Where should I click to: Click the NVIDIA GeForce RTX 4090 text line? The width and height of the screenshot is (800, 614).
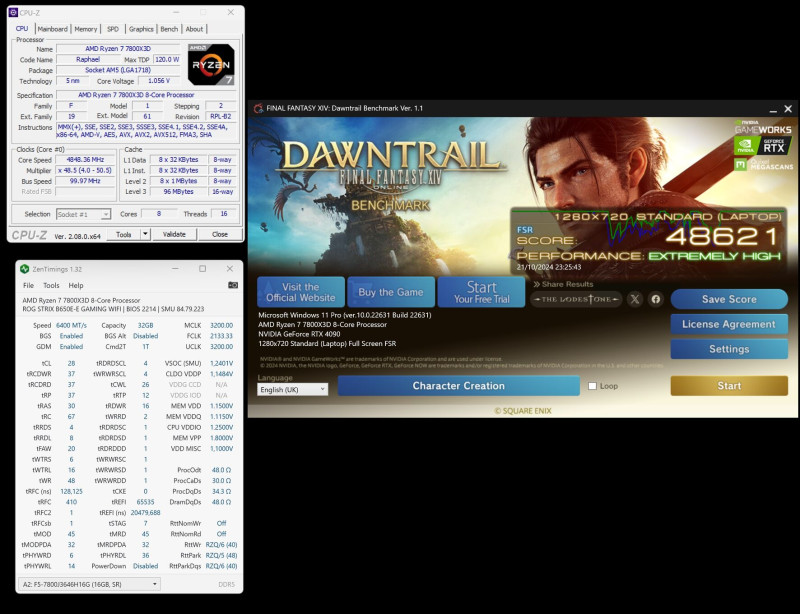click(299, 334)
